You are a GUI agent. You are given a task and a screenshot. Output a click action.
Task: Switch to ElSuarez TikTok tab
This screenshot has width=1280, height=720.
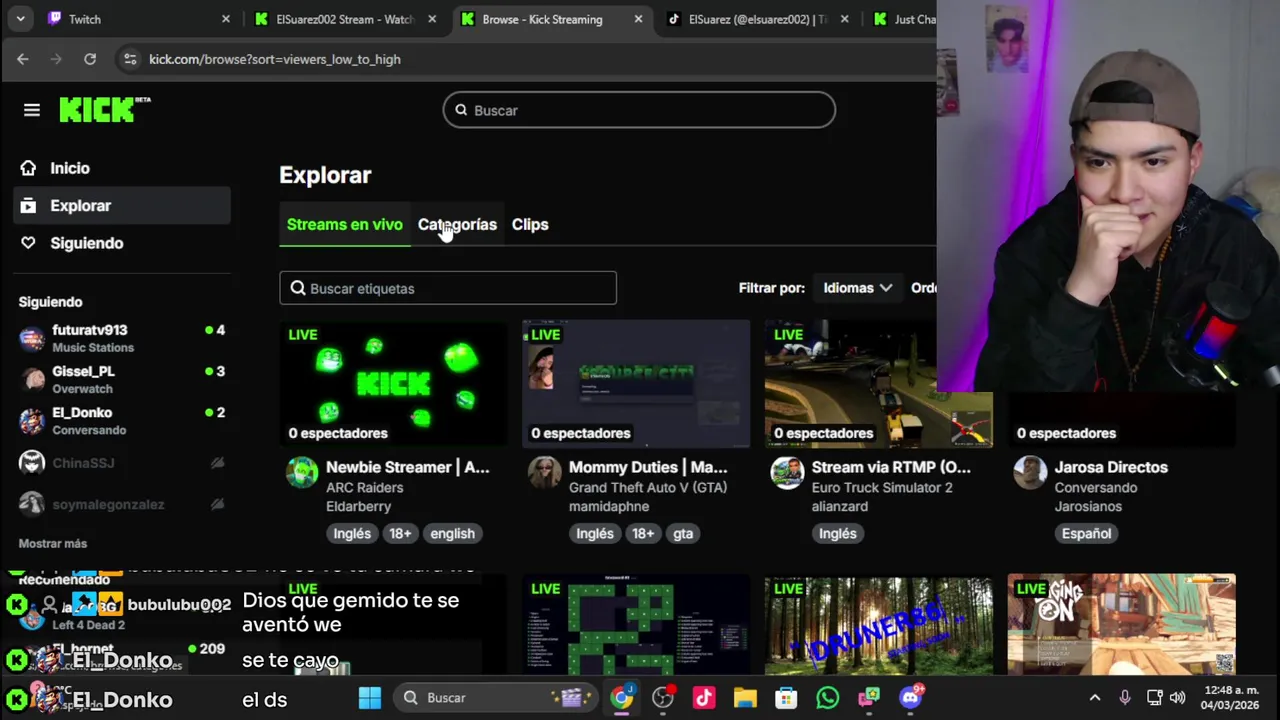[758, 19]
